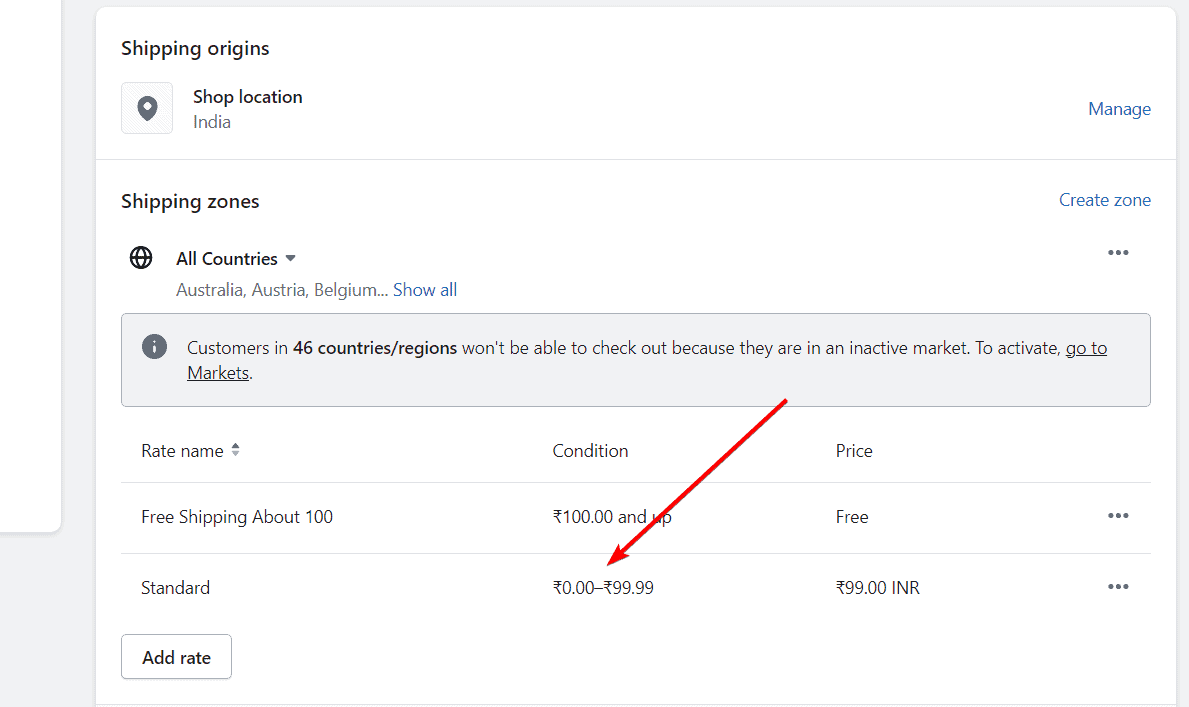The height and width of the screenshot is (707, 1189).
Task: Open options menu for Standard rate
Action: tap(1118, 587)
